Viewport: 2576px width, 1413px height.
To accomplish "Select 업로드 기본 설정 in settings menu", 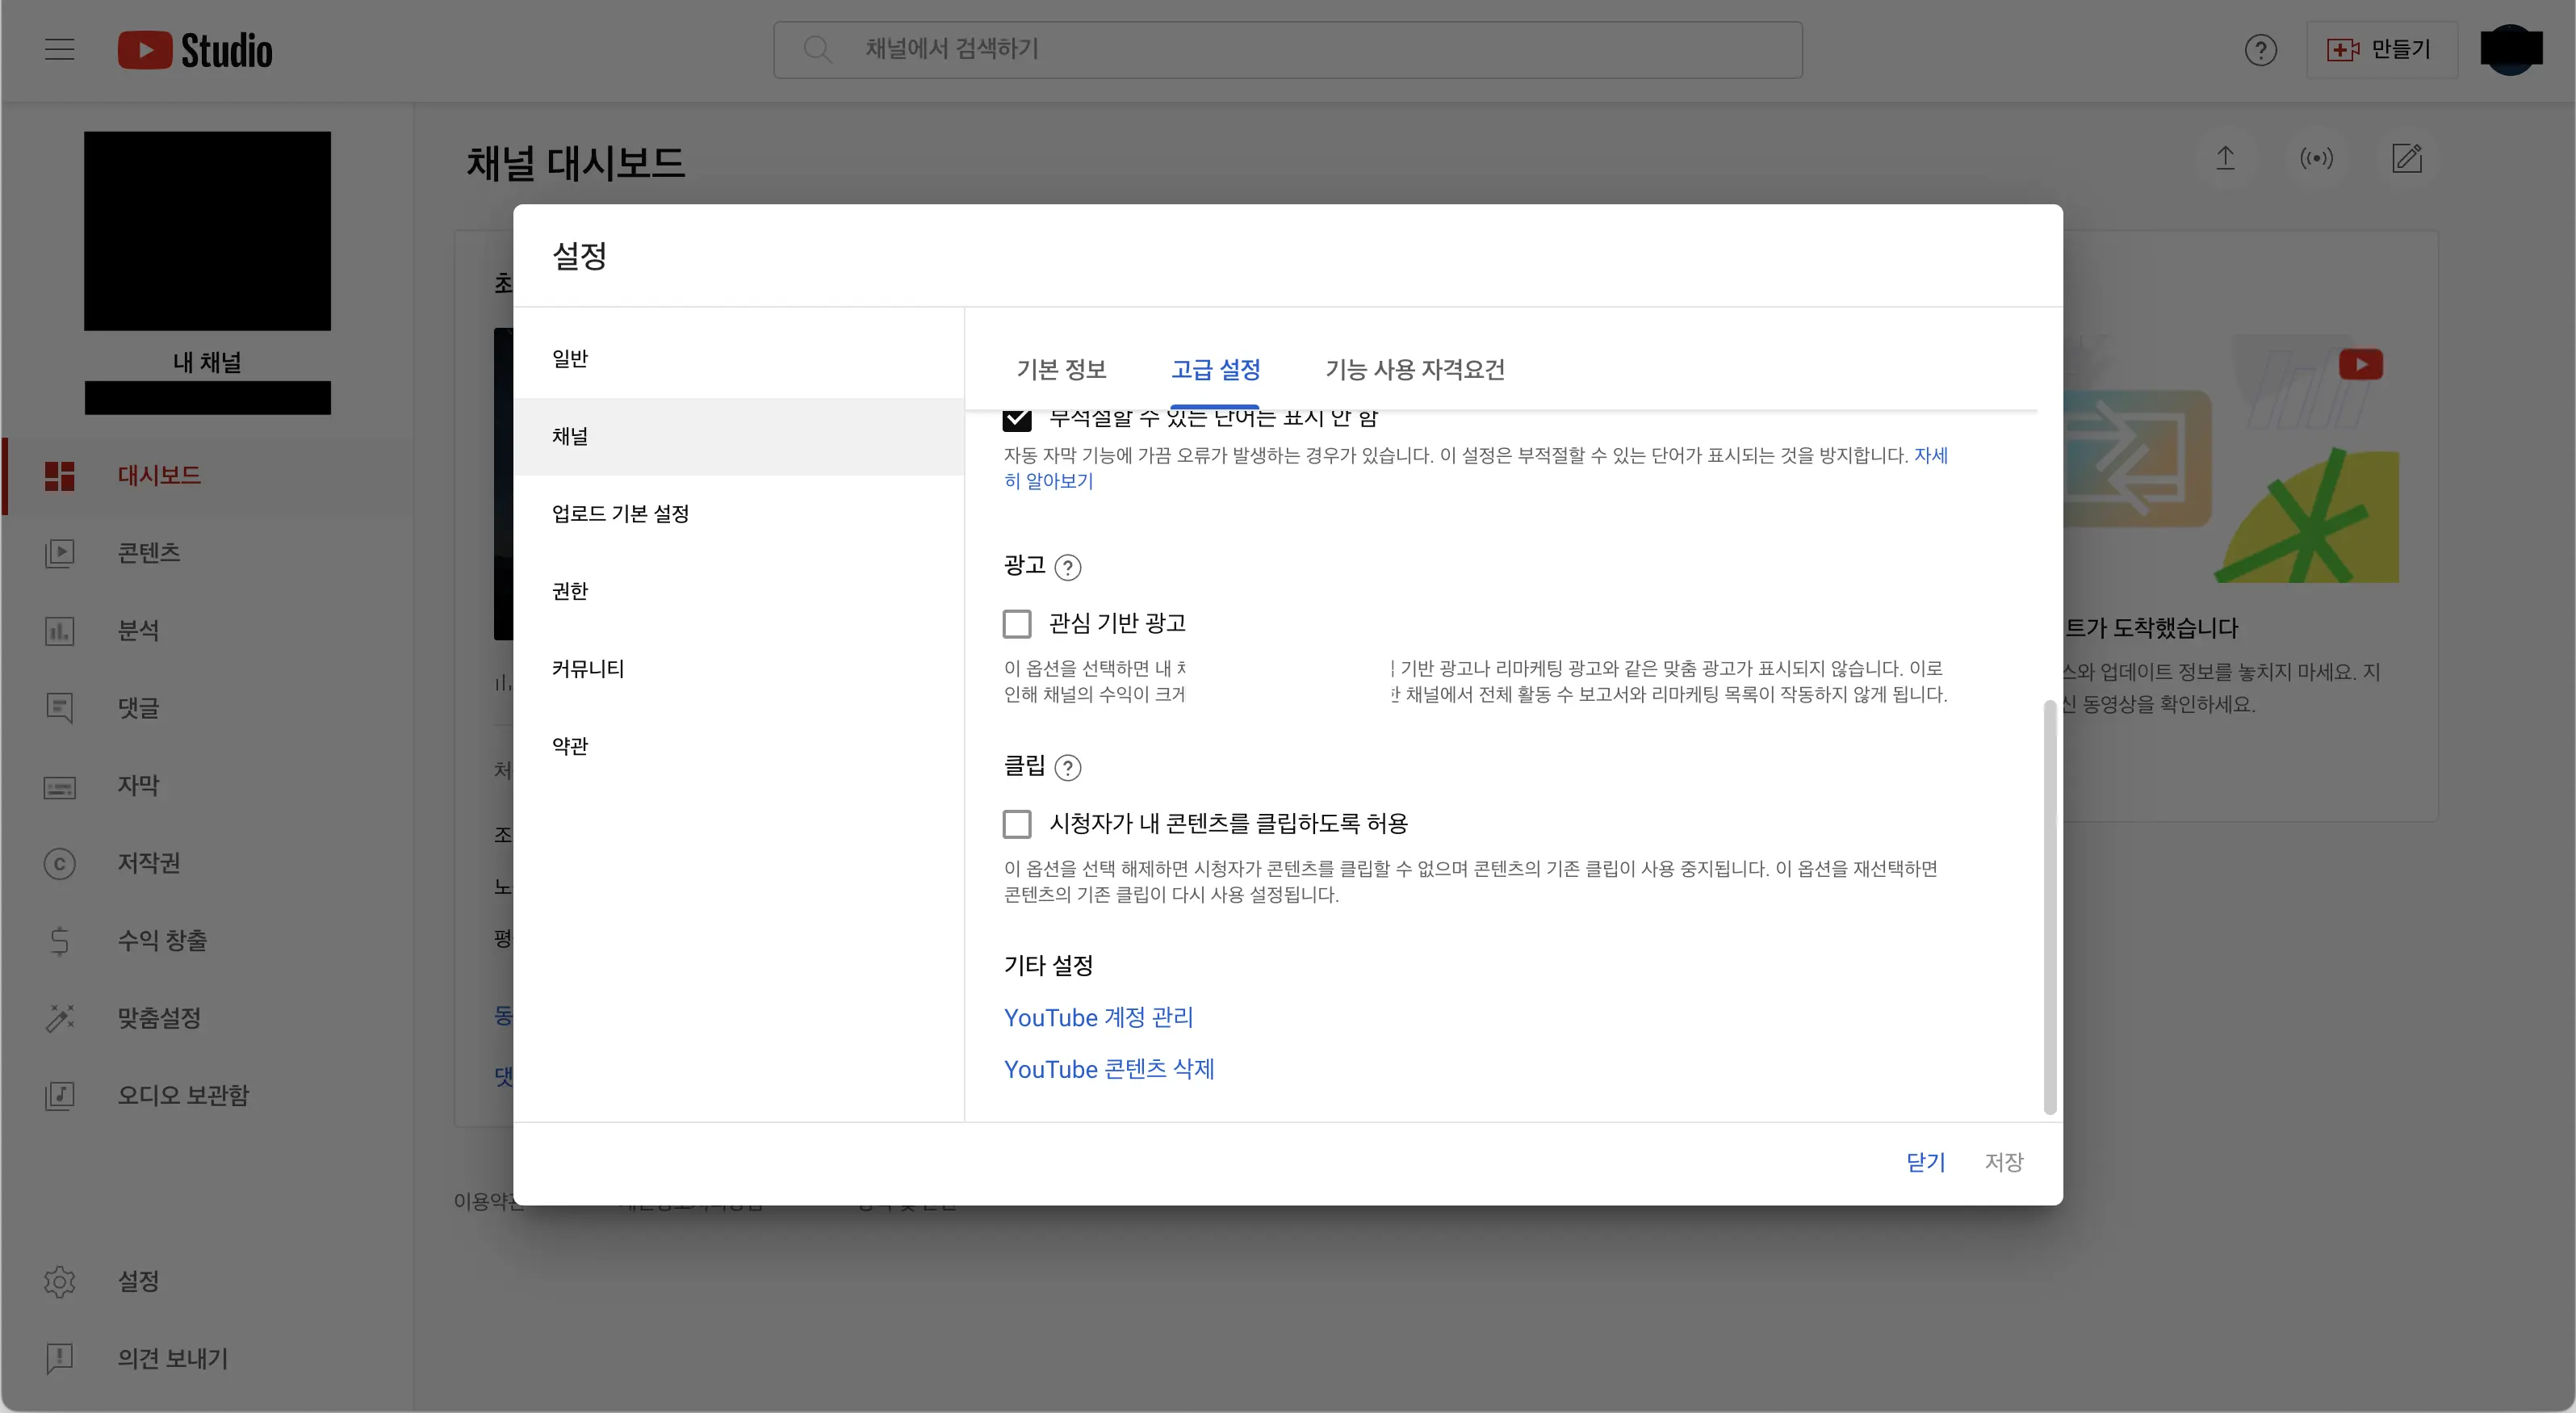I will pos(620,514).
